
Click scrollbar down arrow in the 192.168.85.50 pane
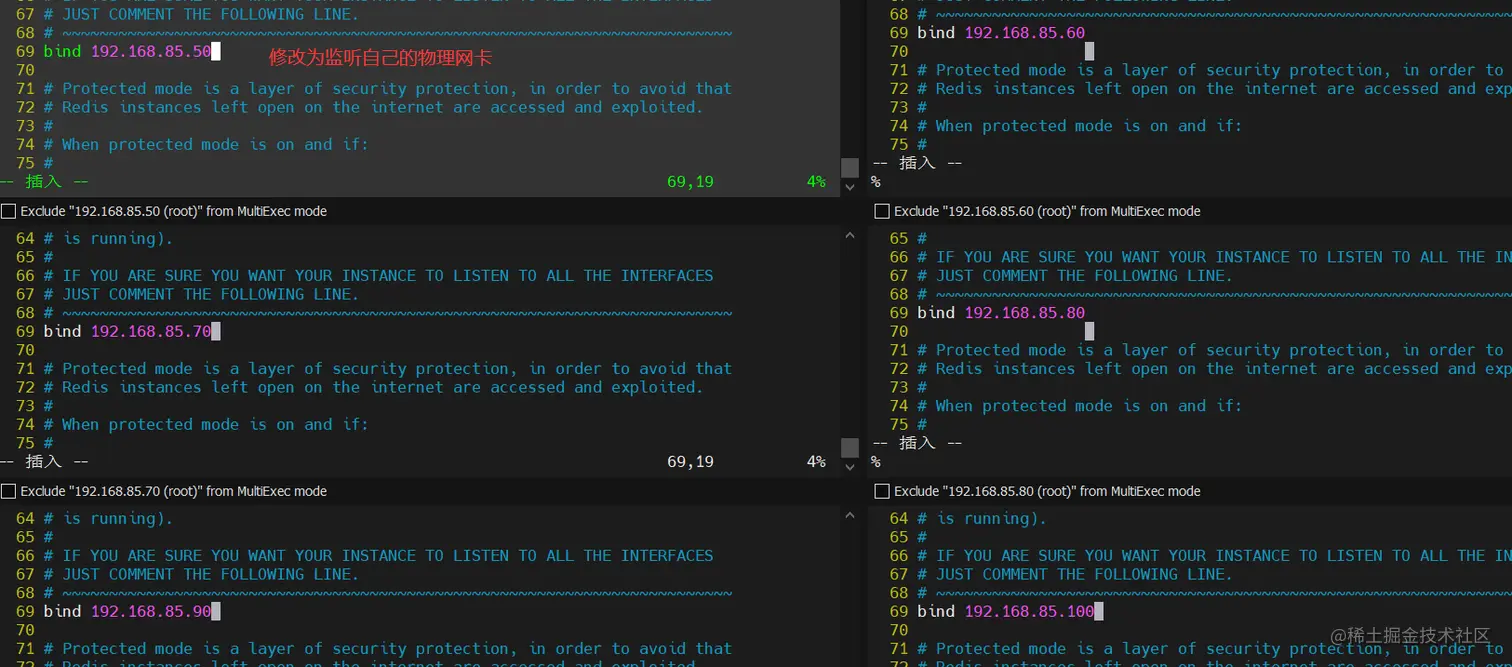coord(850,186)
